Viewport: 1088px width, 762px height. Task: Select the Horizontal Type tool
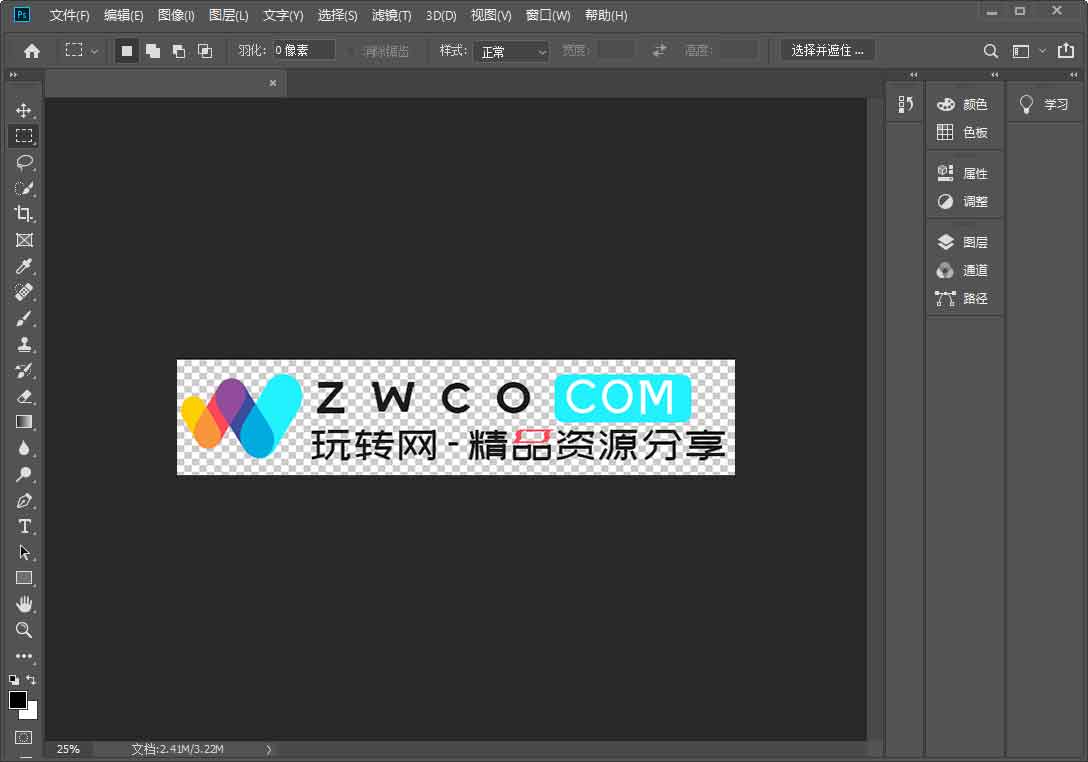pos(24,527)
